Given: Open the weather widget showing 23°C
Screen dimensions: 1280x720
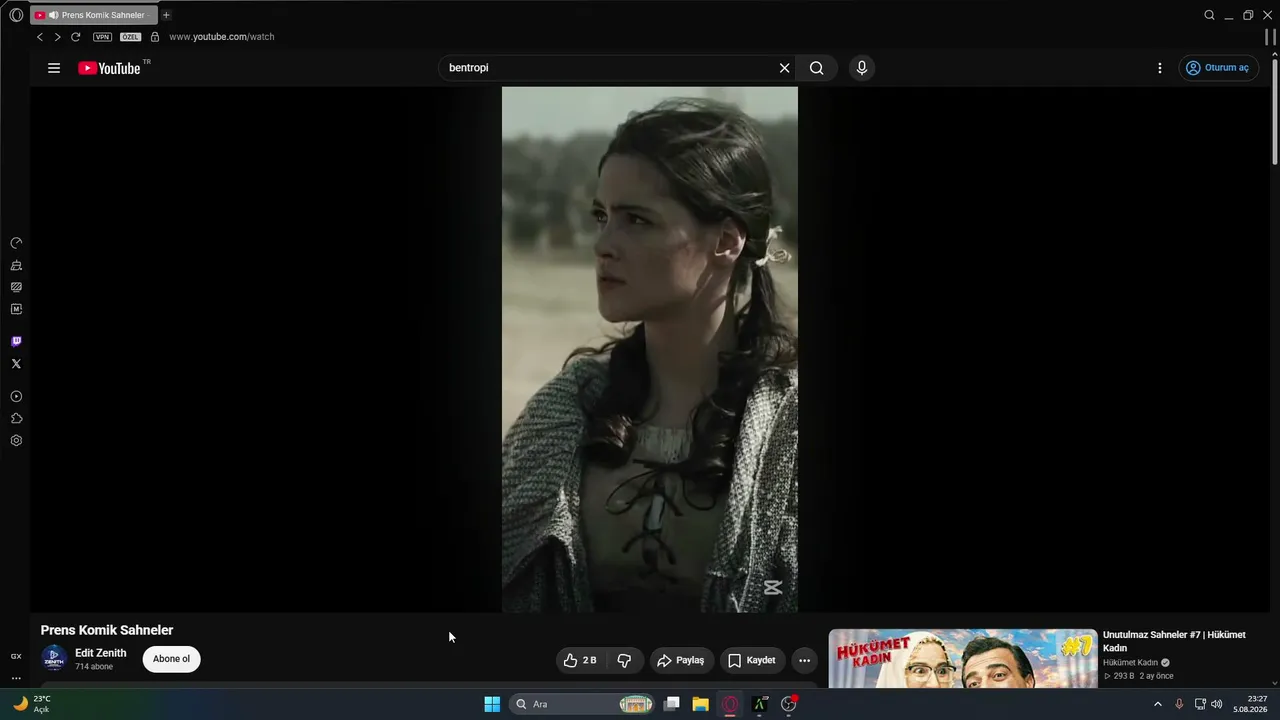Looking at the screenshot, I should 32,704.
